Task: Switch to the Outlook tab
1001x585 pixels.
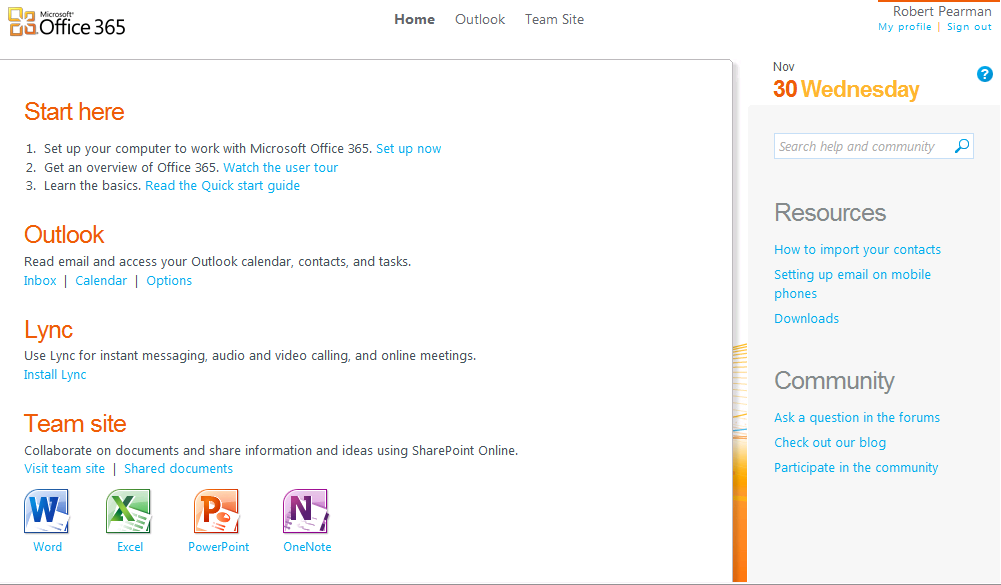Action: click(480, 20)
